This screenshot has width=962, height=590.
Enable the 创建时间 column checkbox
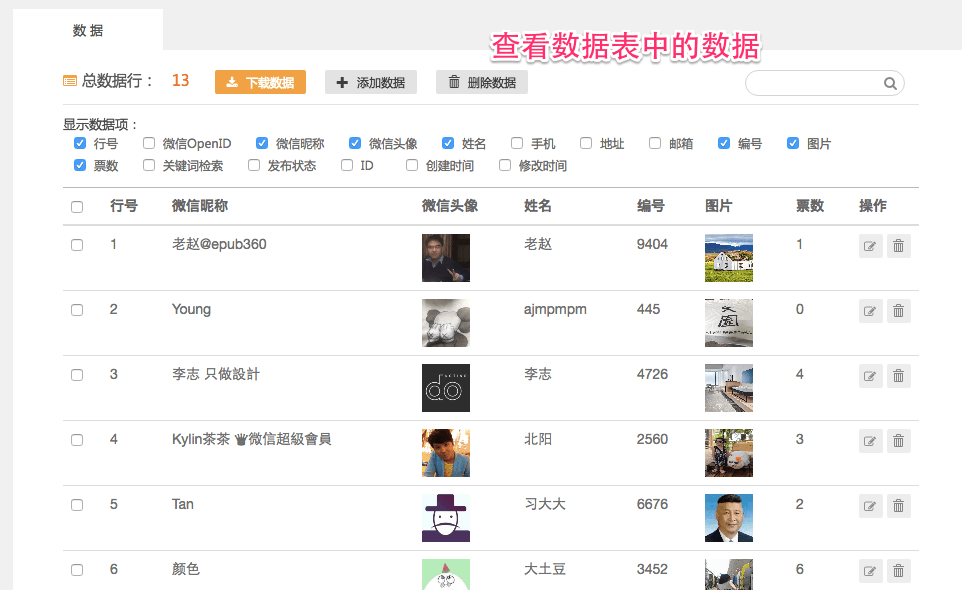pyautogui.click(x=412, y=166)
